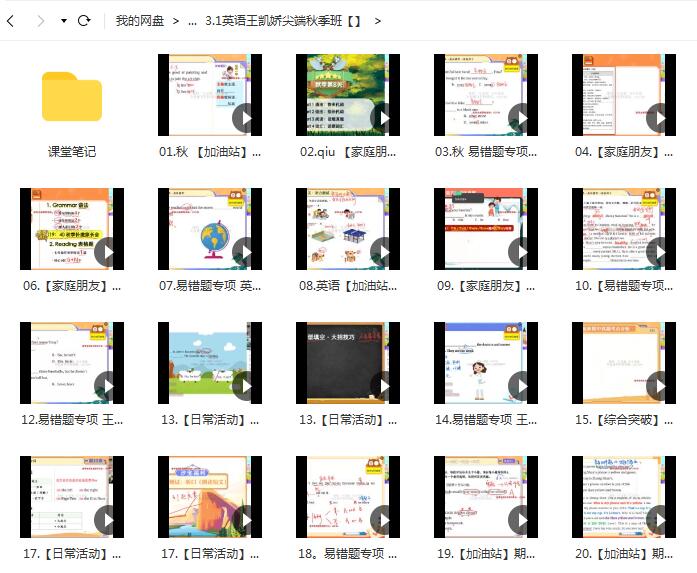Open the 课堂笔记 folder icon
Image resolution: width=697 pixels, height=573 pixels.
point(72,96)
